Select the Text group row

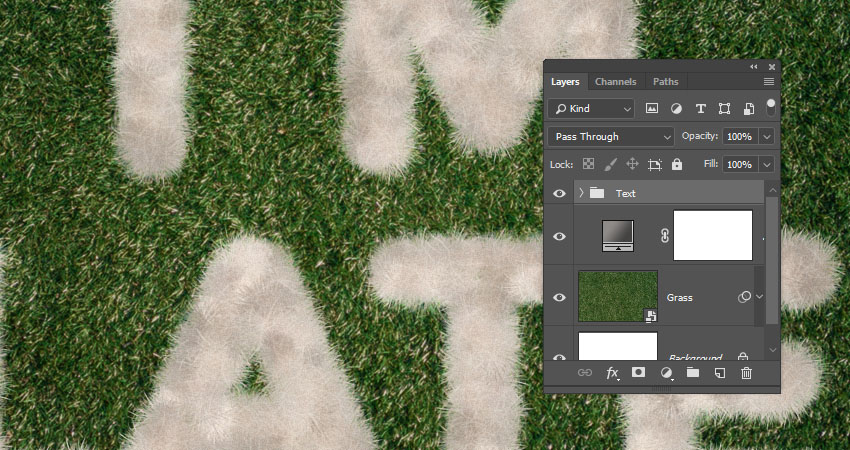[669, 193]
